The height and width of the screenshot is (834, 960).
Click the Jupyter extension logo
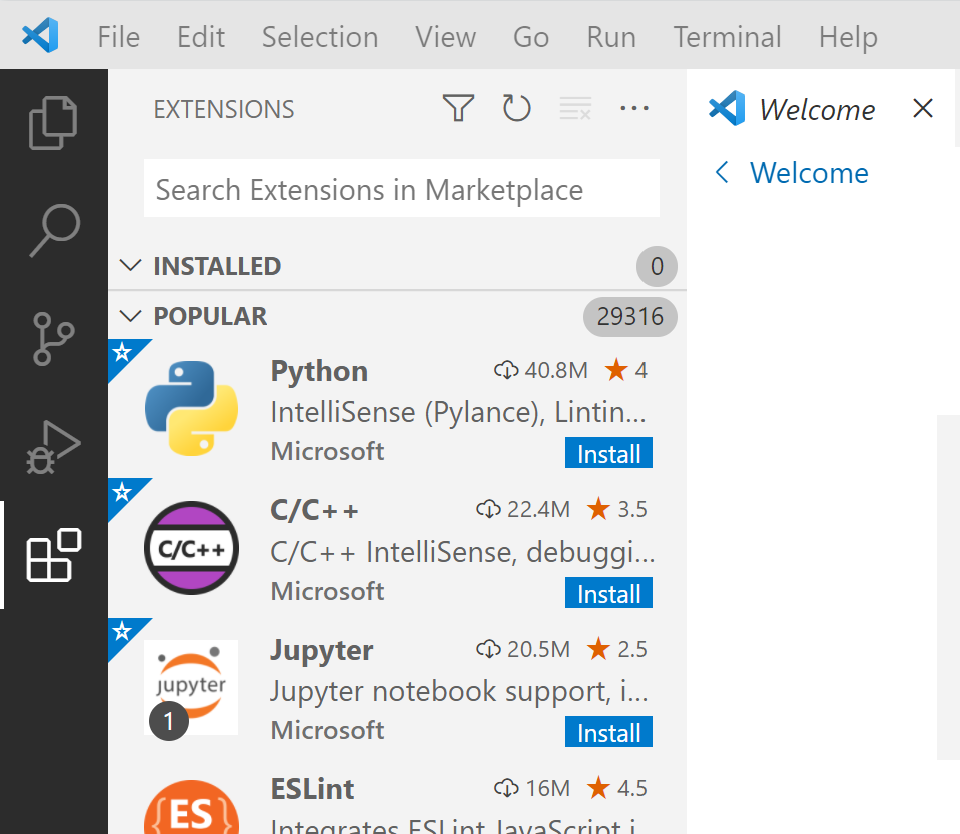tap(191, 687)
